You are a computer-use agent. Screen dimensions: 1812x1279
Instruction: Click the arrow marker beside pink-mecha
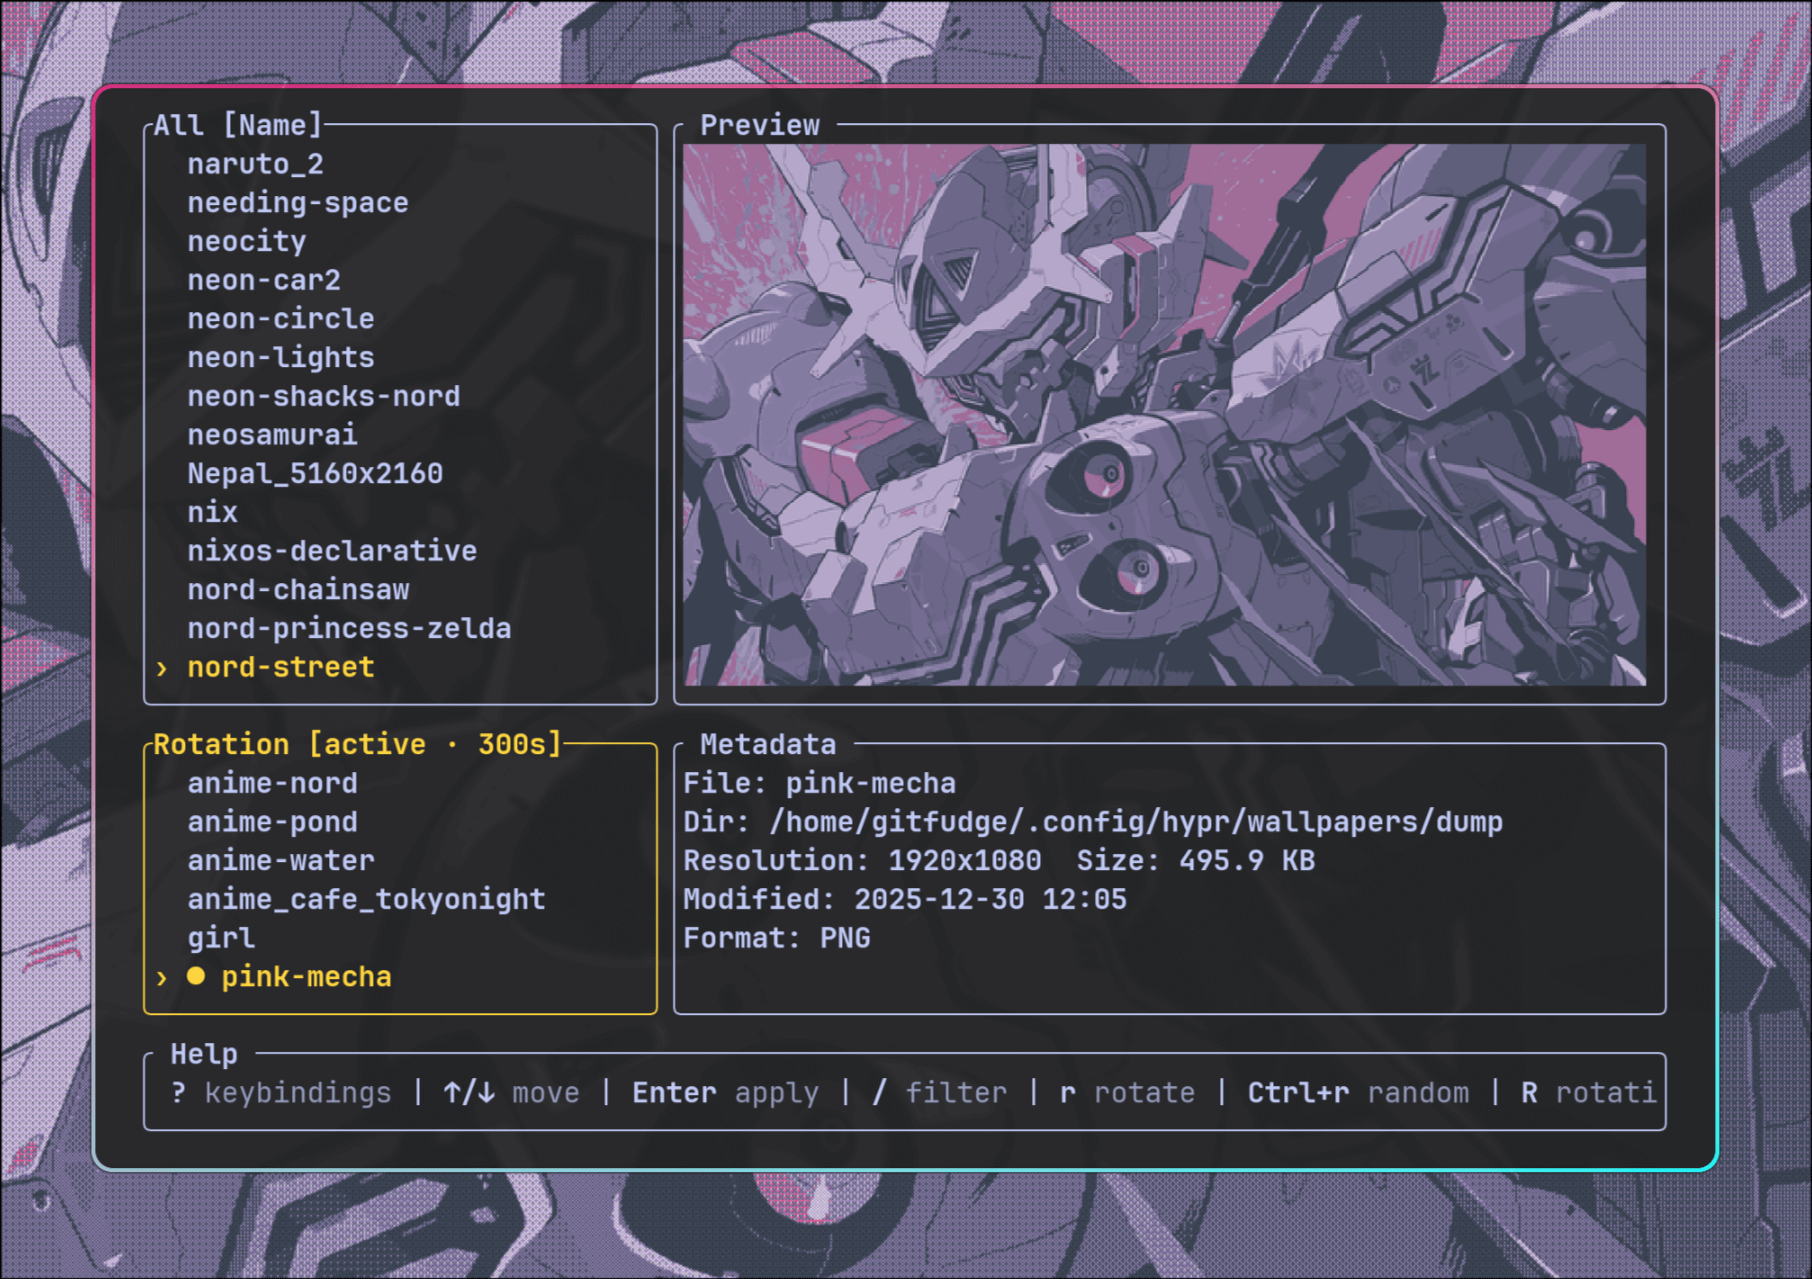162,978
